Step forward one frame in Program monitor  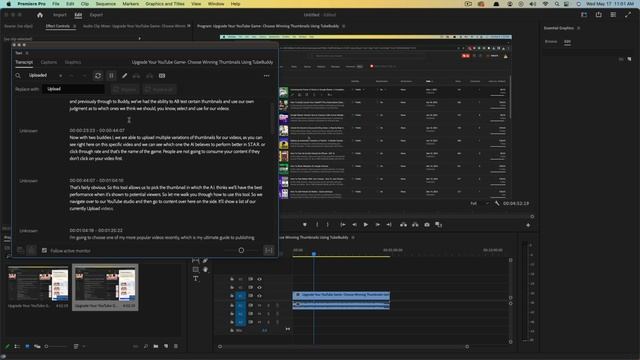tap(378, 224)
